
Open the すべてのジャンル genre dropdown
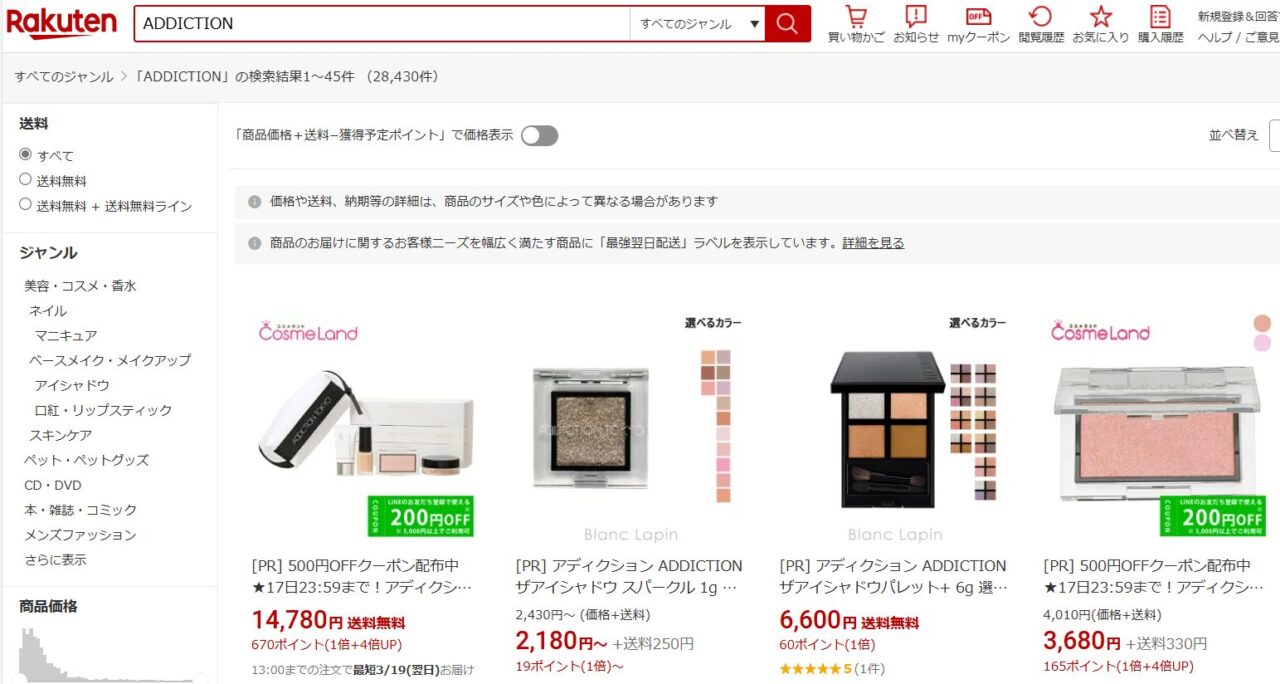(x=698, y=24)
